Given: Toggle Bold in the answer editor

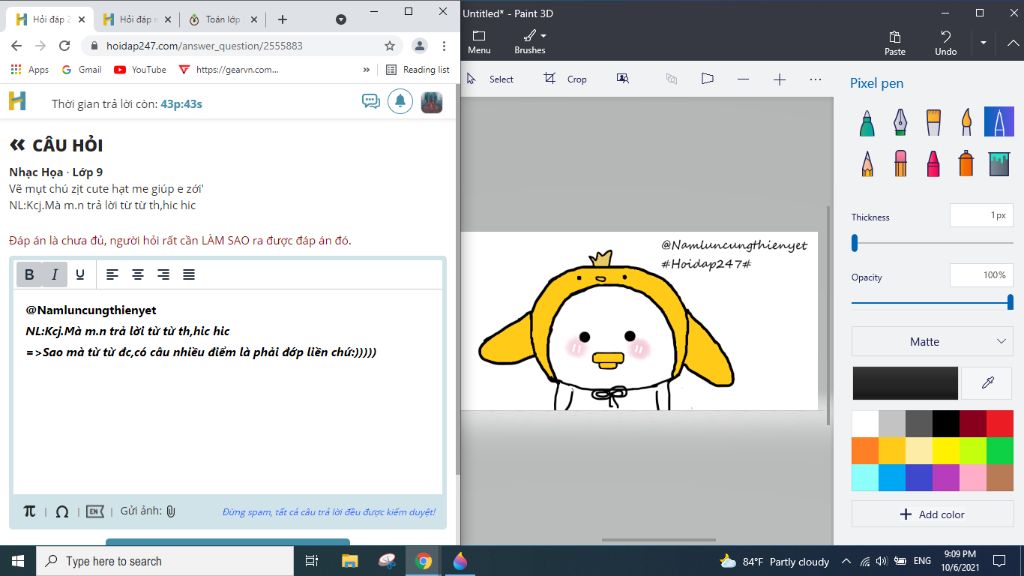Looking at the screenshot, I should 29,275.
